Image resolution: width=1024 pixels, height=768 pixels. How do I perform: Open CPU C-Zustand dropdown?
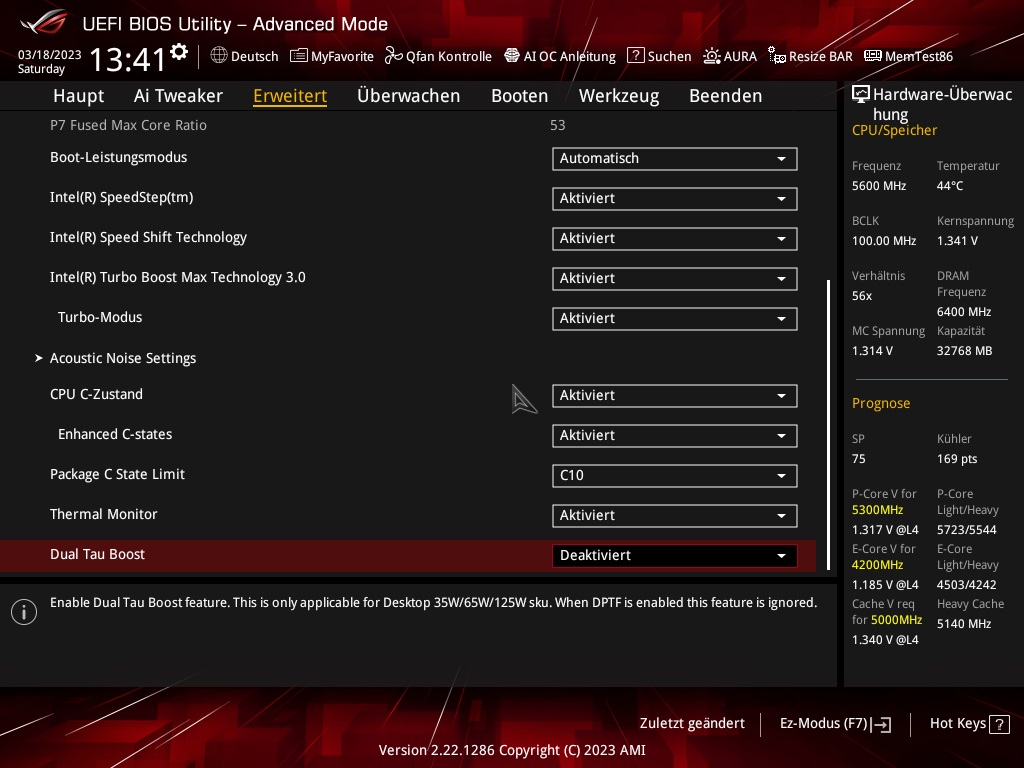pos(675,396)
